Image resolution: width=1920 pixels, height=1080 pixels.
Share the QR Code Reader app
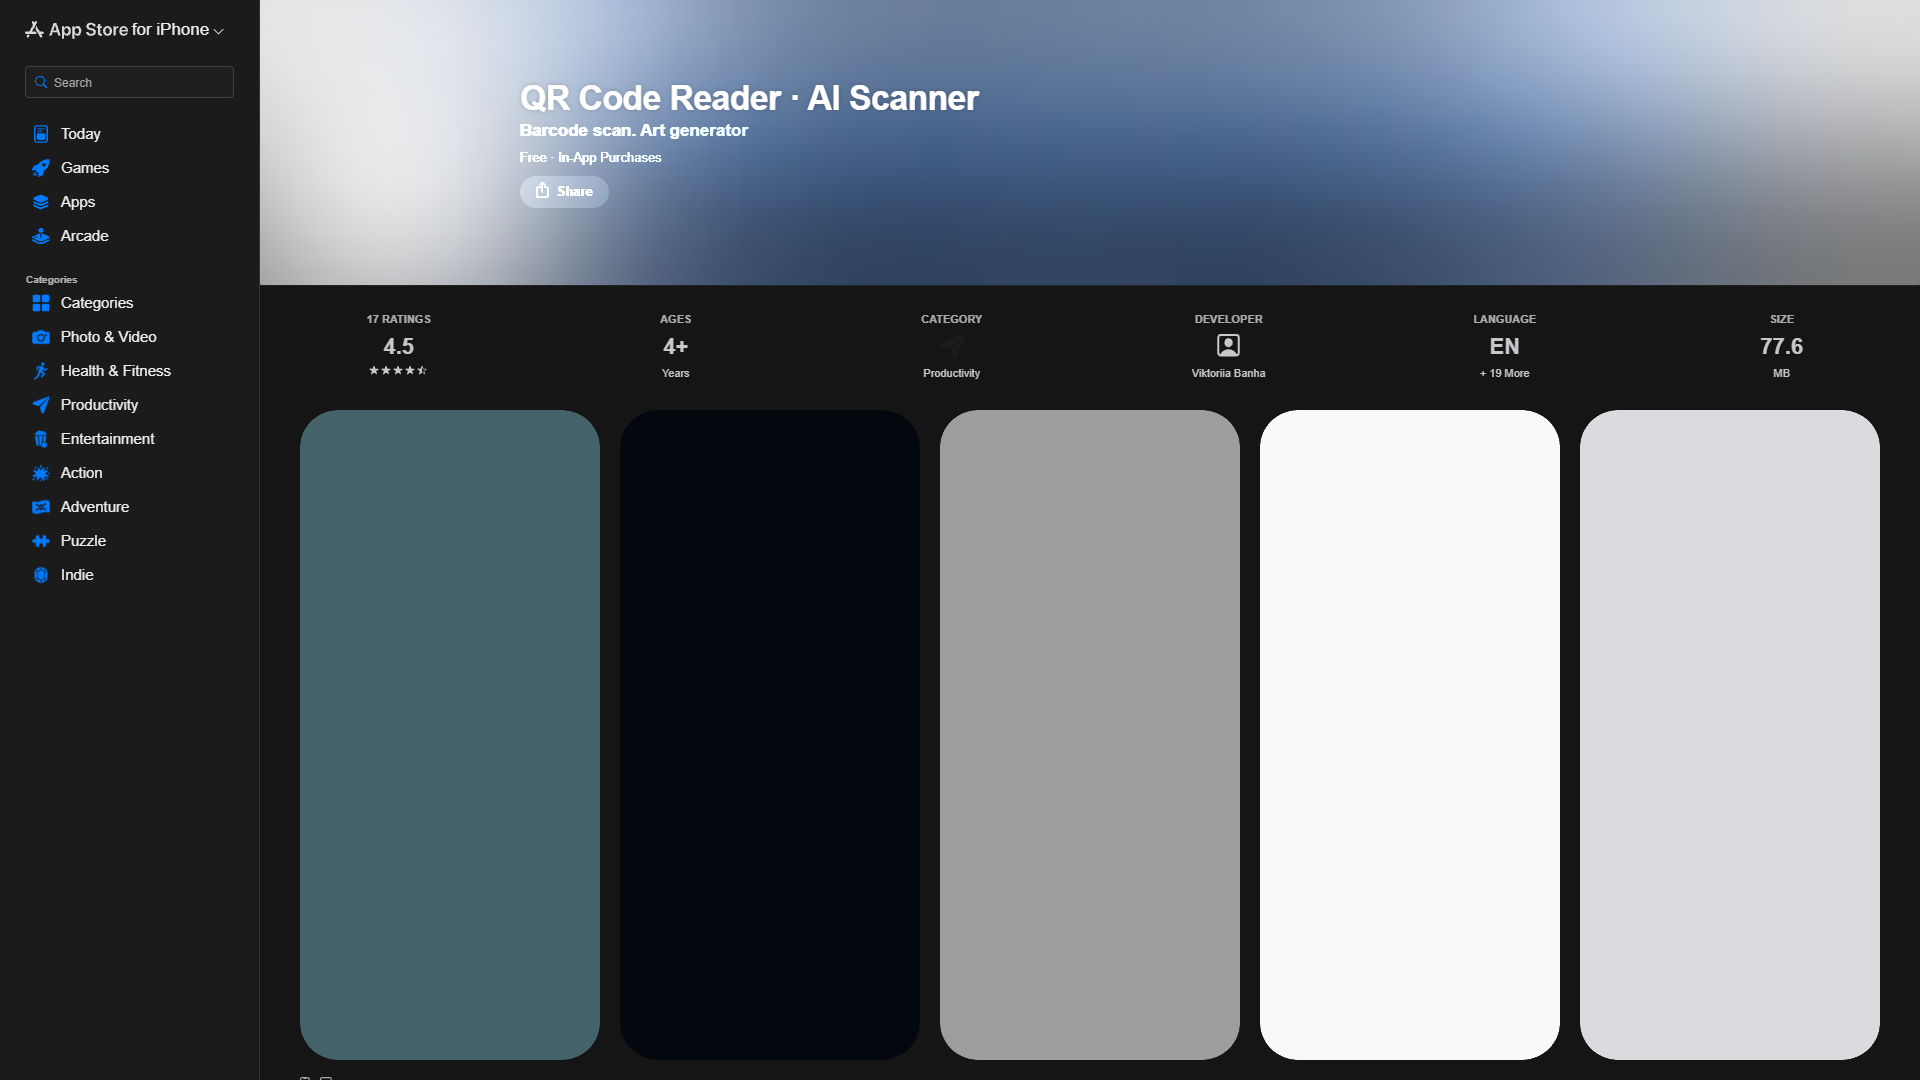[x=564, y=191]
